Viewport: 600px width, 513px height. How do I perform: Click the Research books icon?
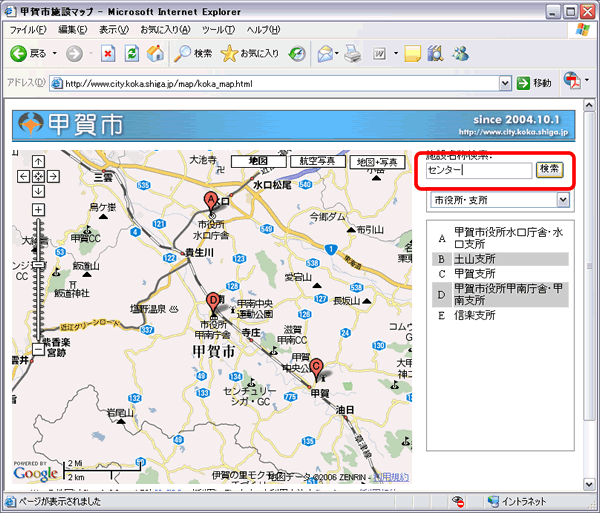(435, 54)
